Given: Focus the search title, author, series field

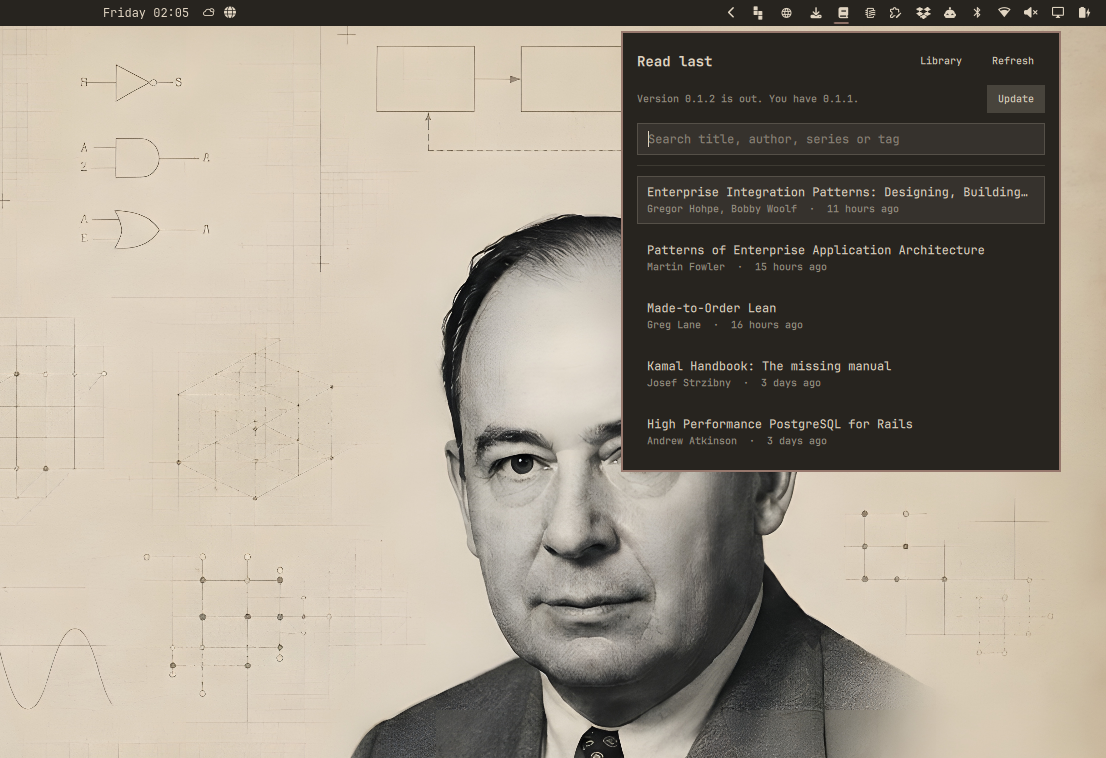Looking at the screenshot, I should click(841, 139).
